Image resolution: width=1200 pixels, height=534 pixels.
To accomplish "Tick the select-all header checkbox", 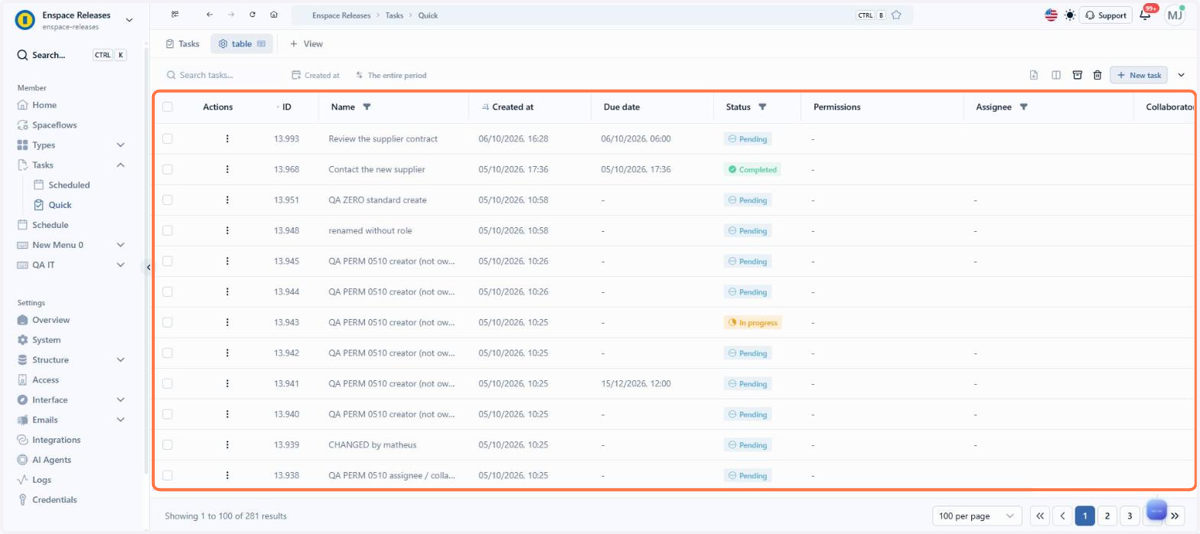I will coord(167,107).
